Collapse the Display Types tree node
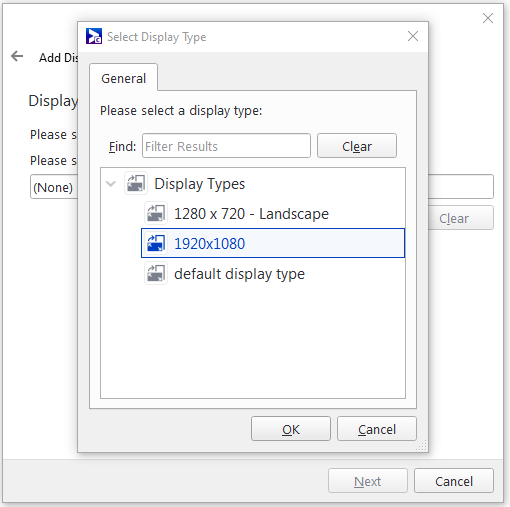 click(x=111, y=184)
